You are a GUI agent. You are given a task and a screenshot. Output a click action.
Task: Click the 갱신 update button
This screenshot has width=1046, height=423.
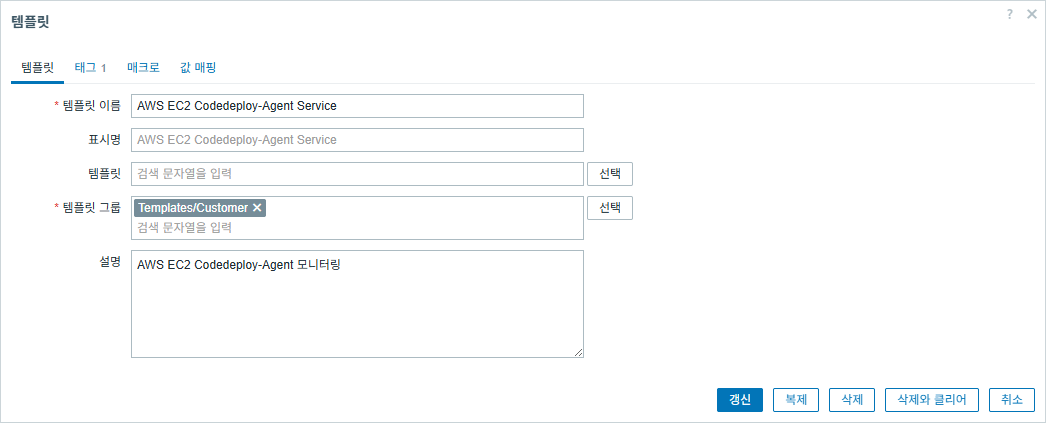740,400
